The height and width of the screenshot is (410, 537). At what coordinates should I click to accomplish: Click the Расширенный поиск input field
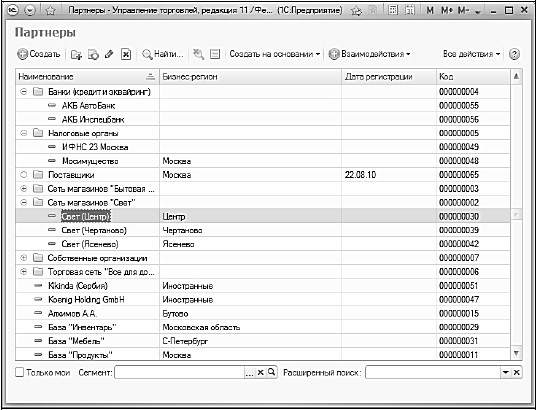coord(433,373)
